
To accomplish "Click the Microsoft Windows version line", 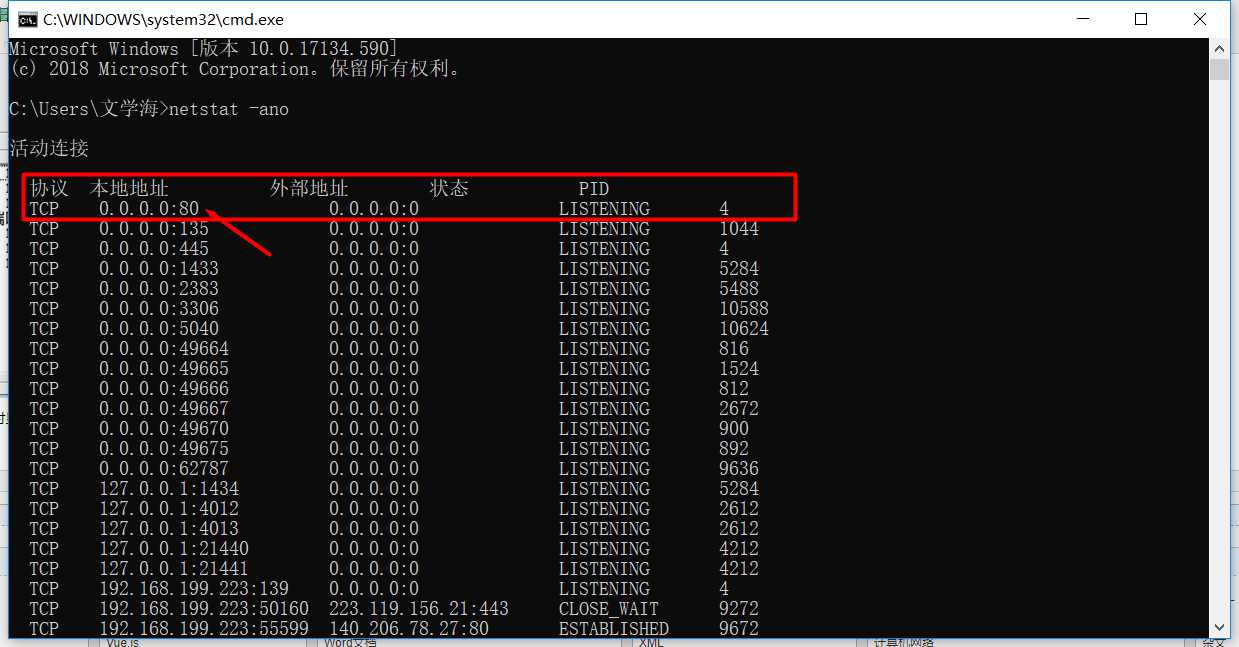I will (x=204, y=49).
